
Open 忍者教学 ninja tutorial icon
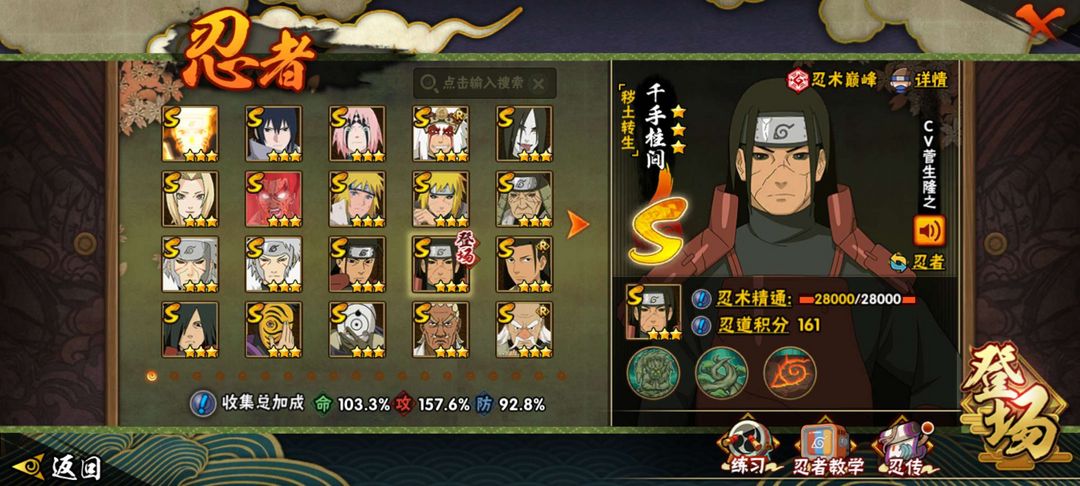coord(828,450)
